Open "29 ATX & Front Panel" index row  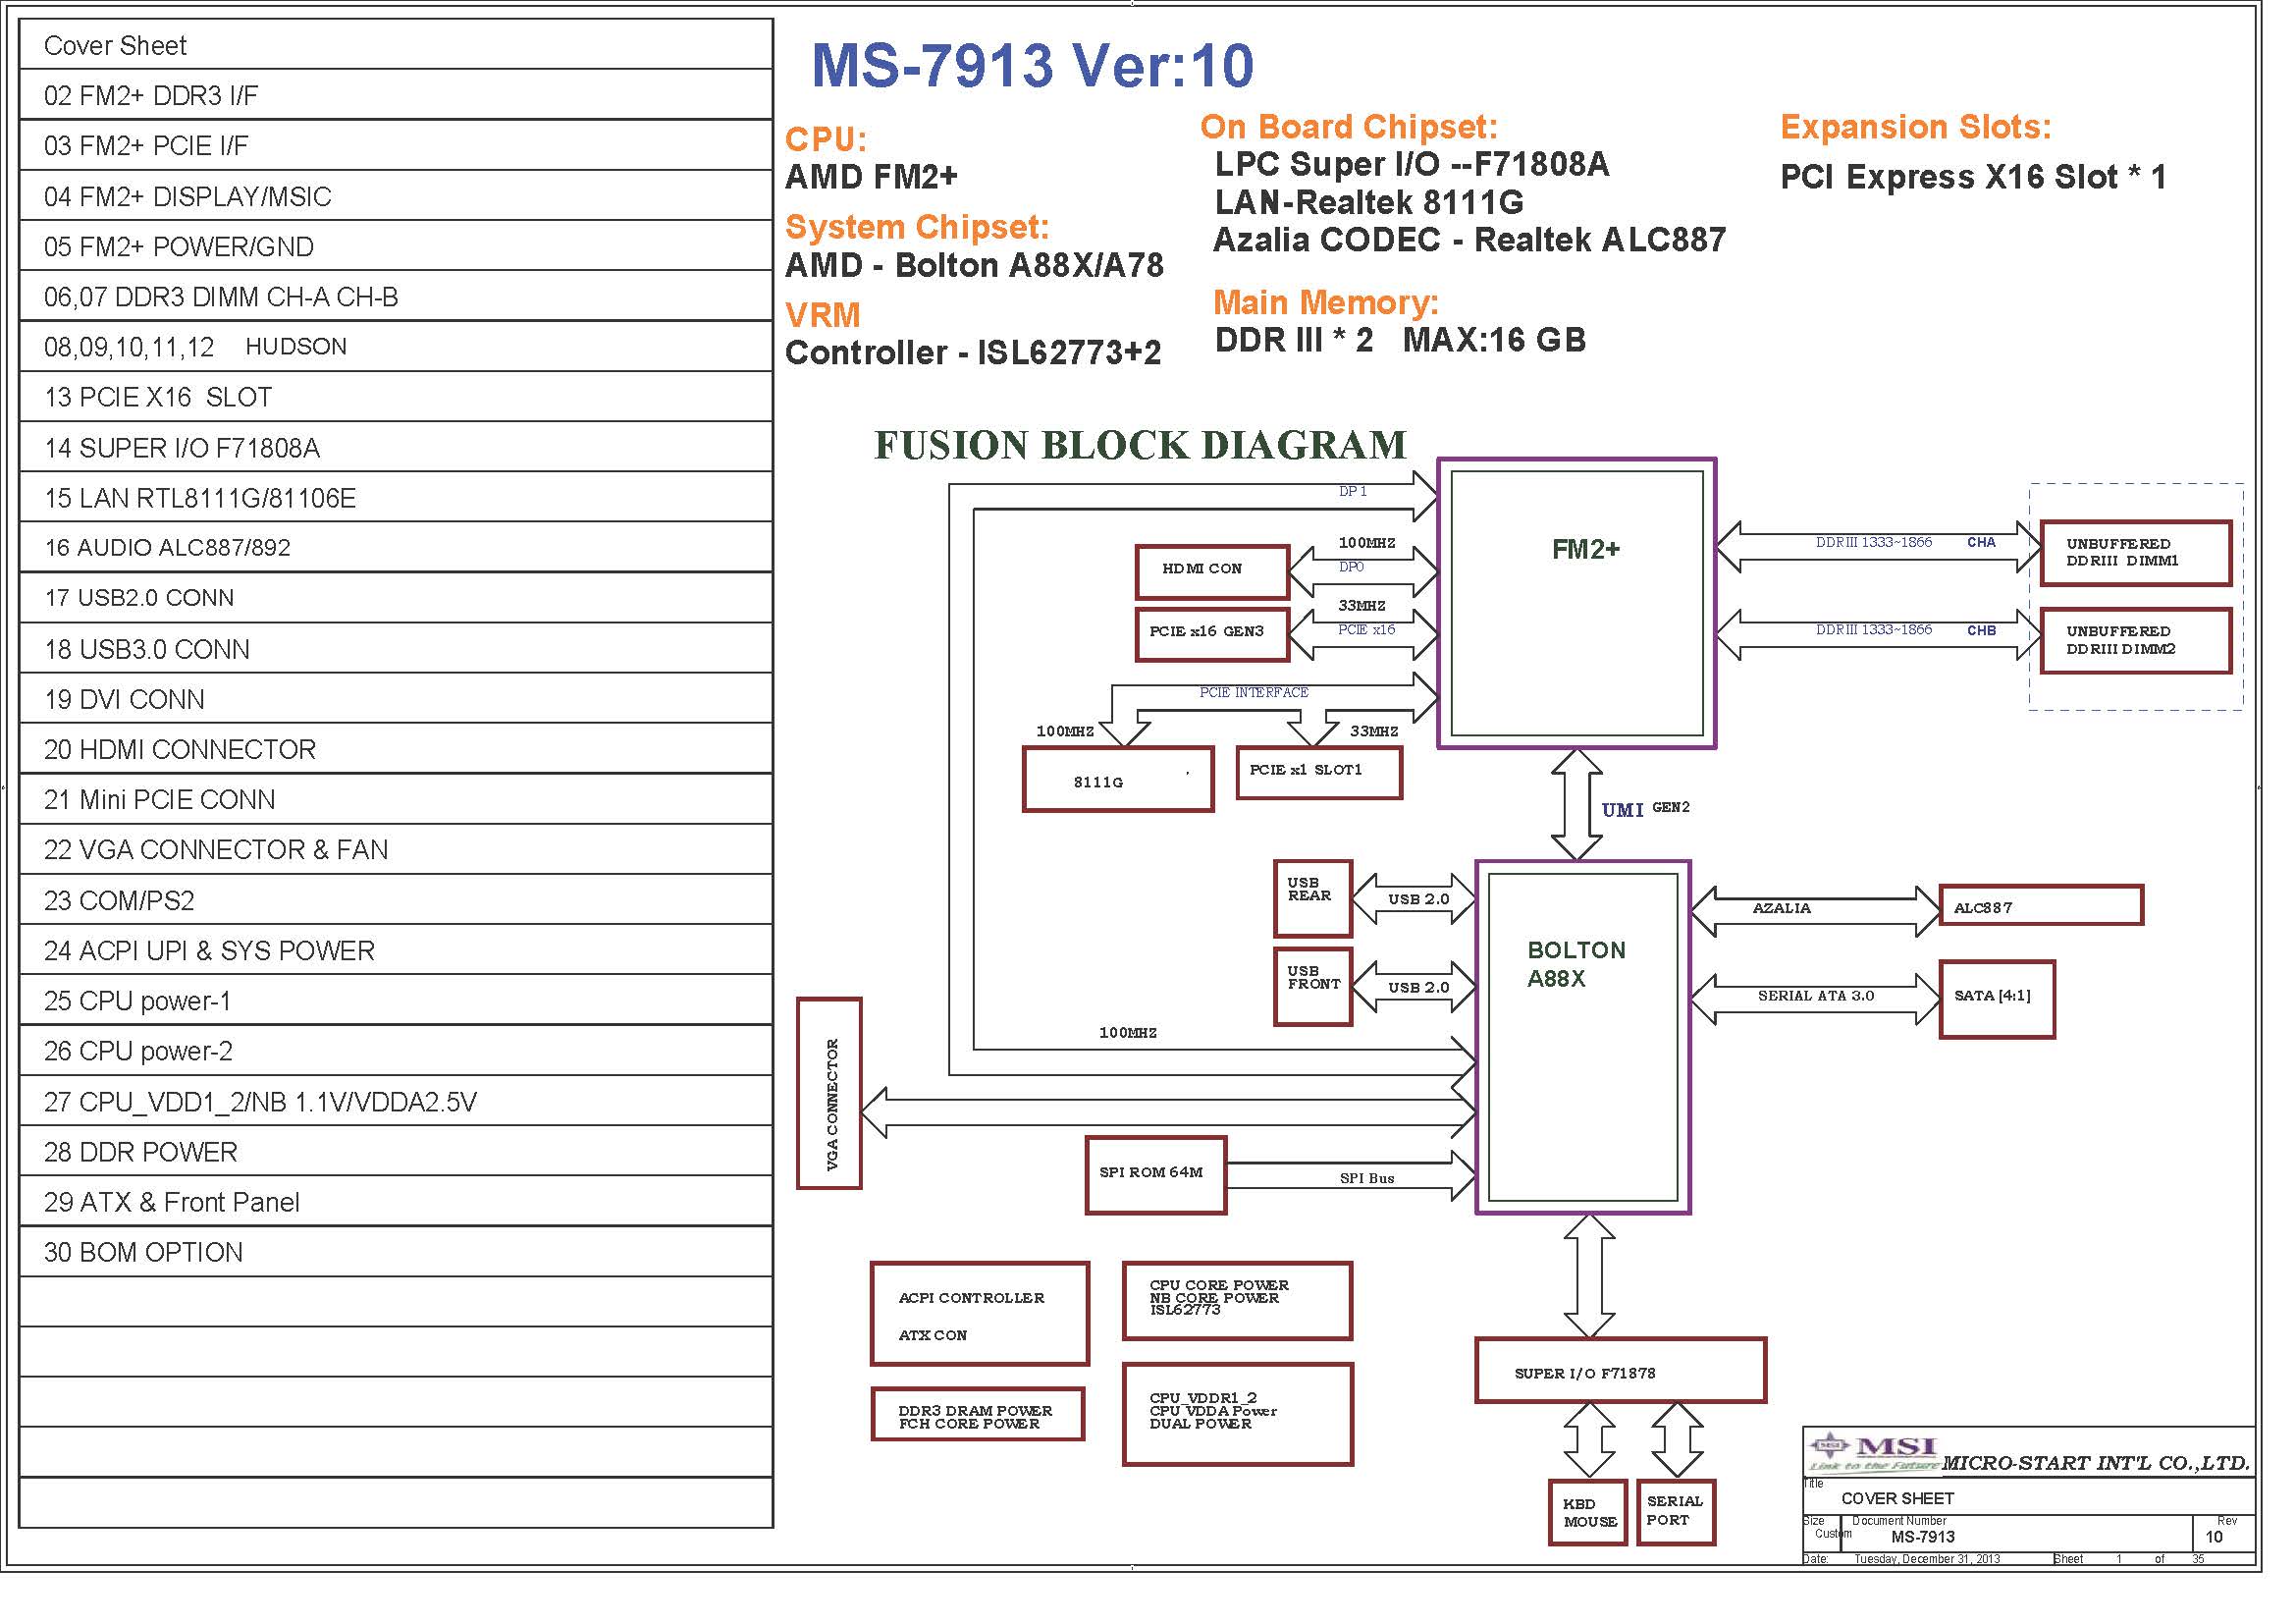coord(396,1202)
